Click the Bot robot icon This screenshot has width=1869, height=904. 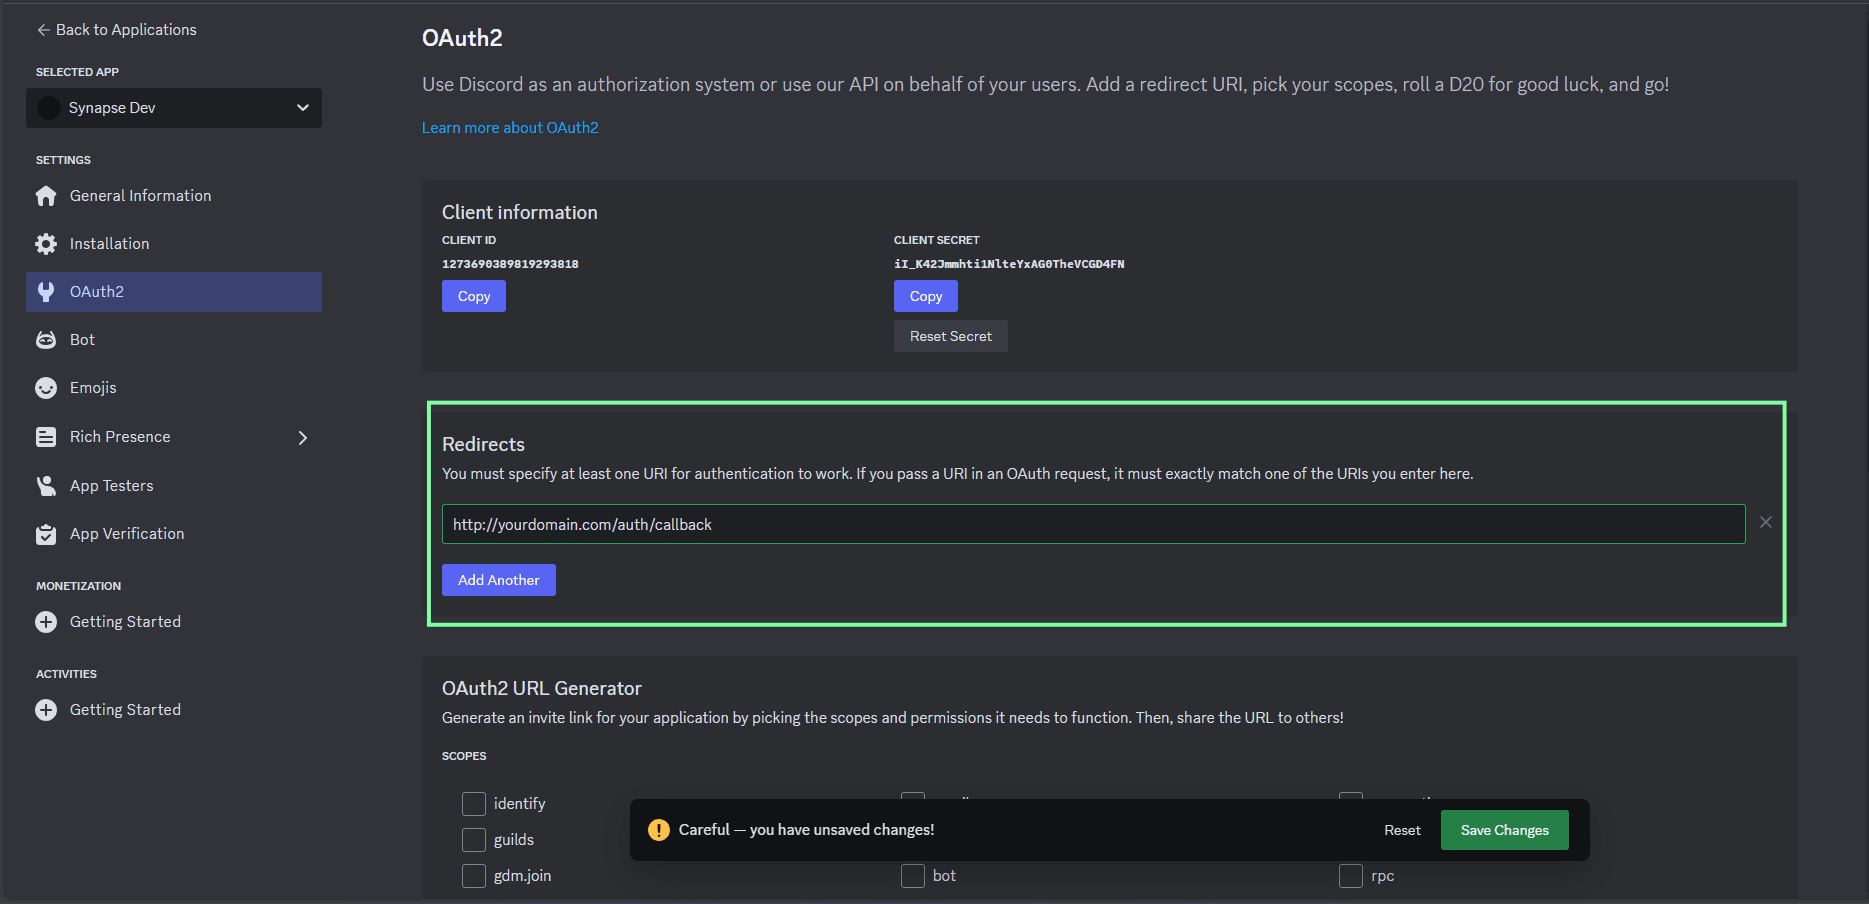tap(46, 340)
